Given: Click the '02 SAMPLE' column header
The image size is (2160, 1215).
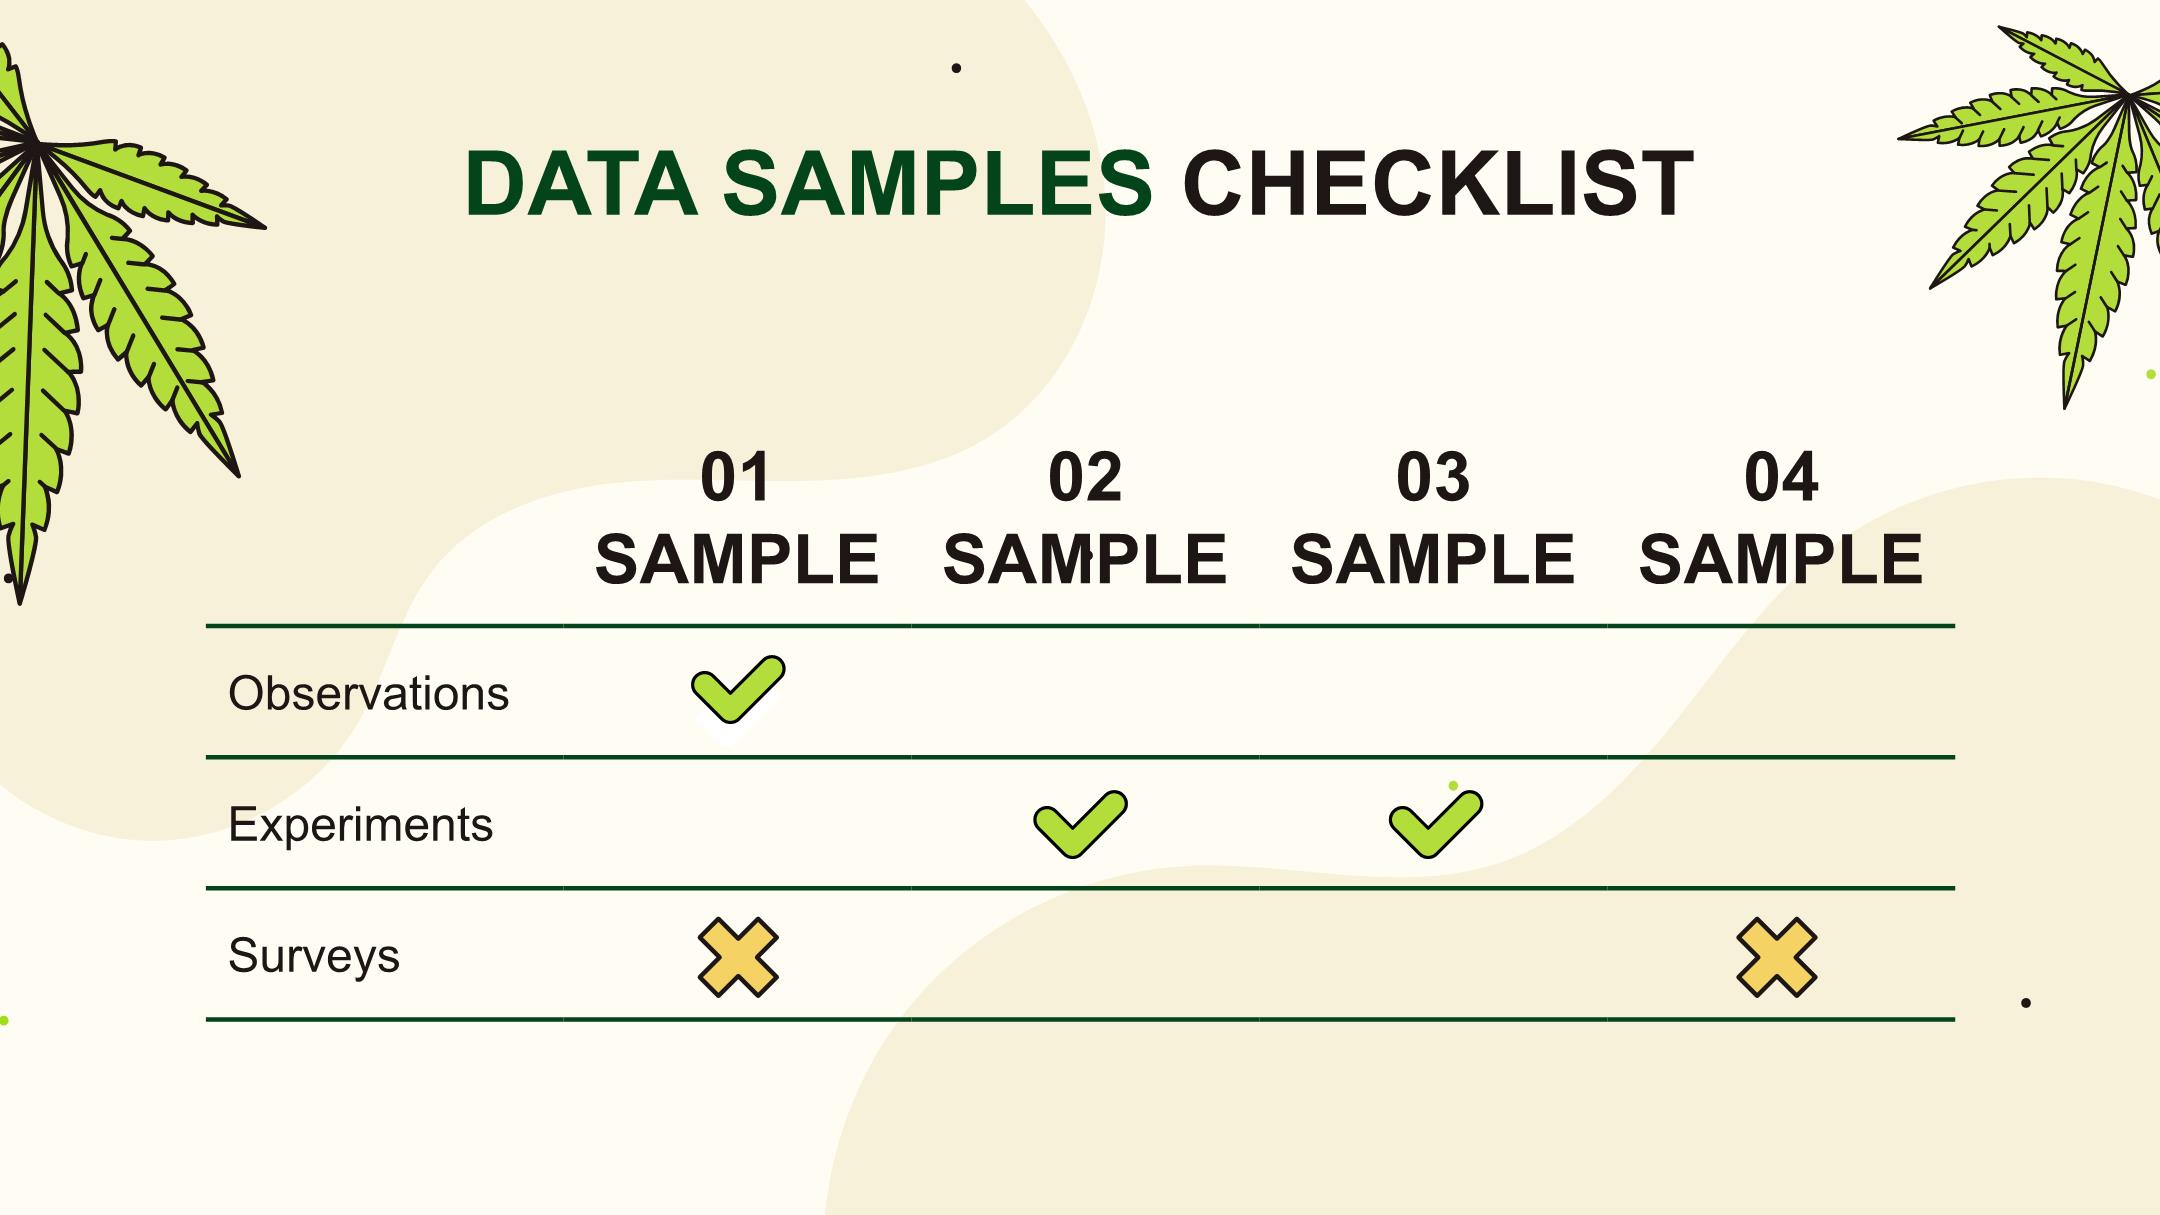Looking at the screenshot, I should tap(1085, 518).
